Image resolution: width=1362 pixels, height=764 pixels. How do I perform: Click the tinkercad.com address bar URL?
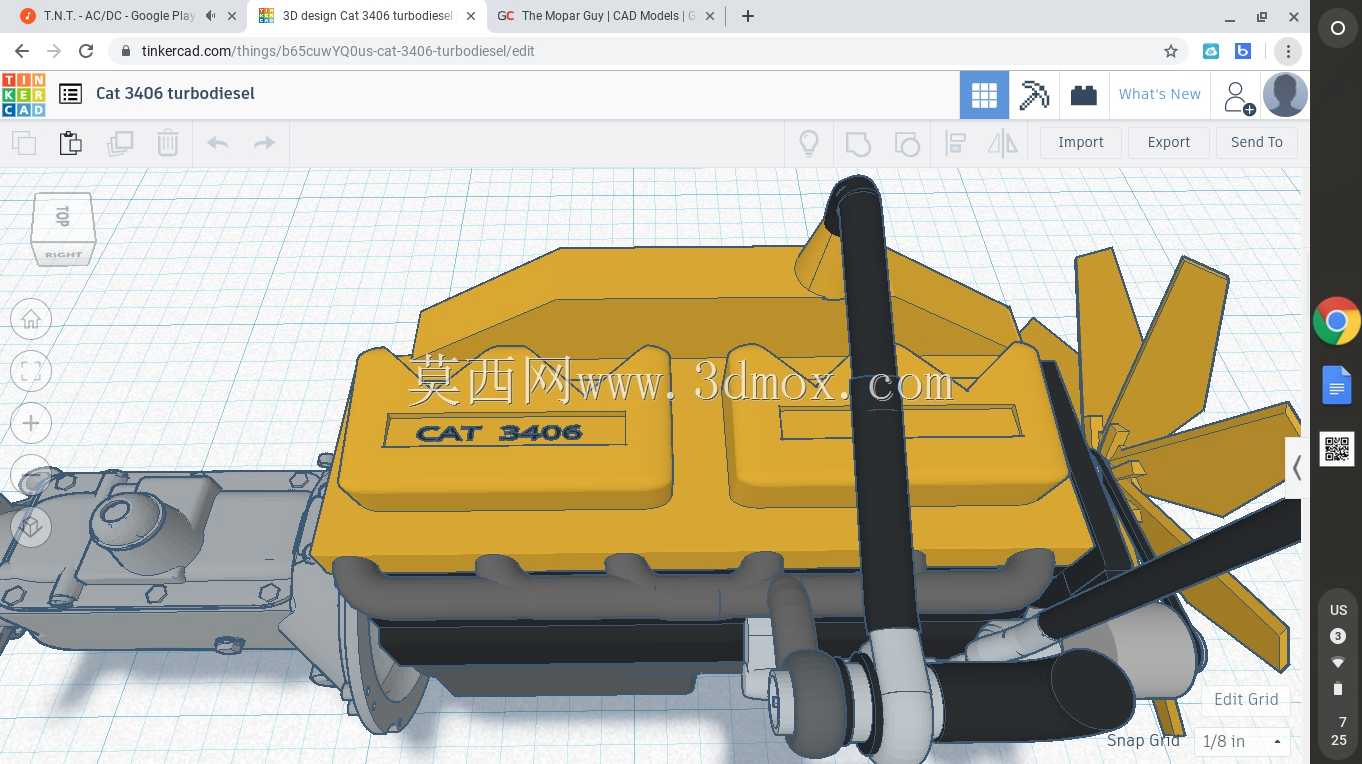(x=338, y=51)
